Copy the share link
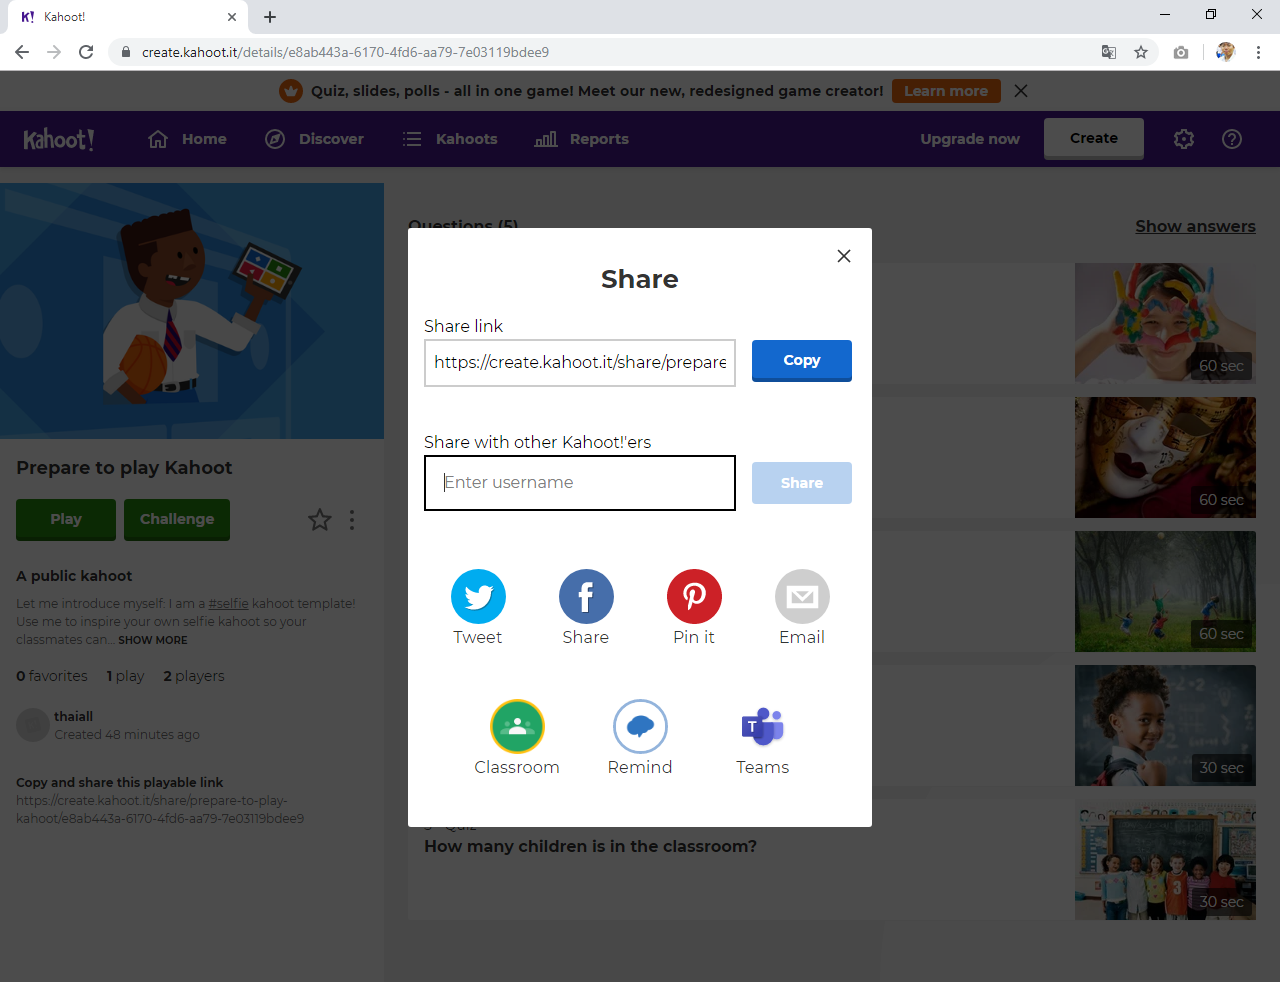 click(x=801, y=361)
